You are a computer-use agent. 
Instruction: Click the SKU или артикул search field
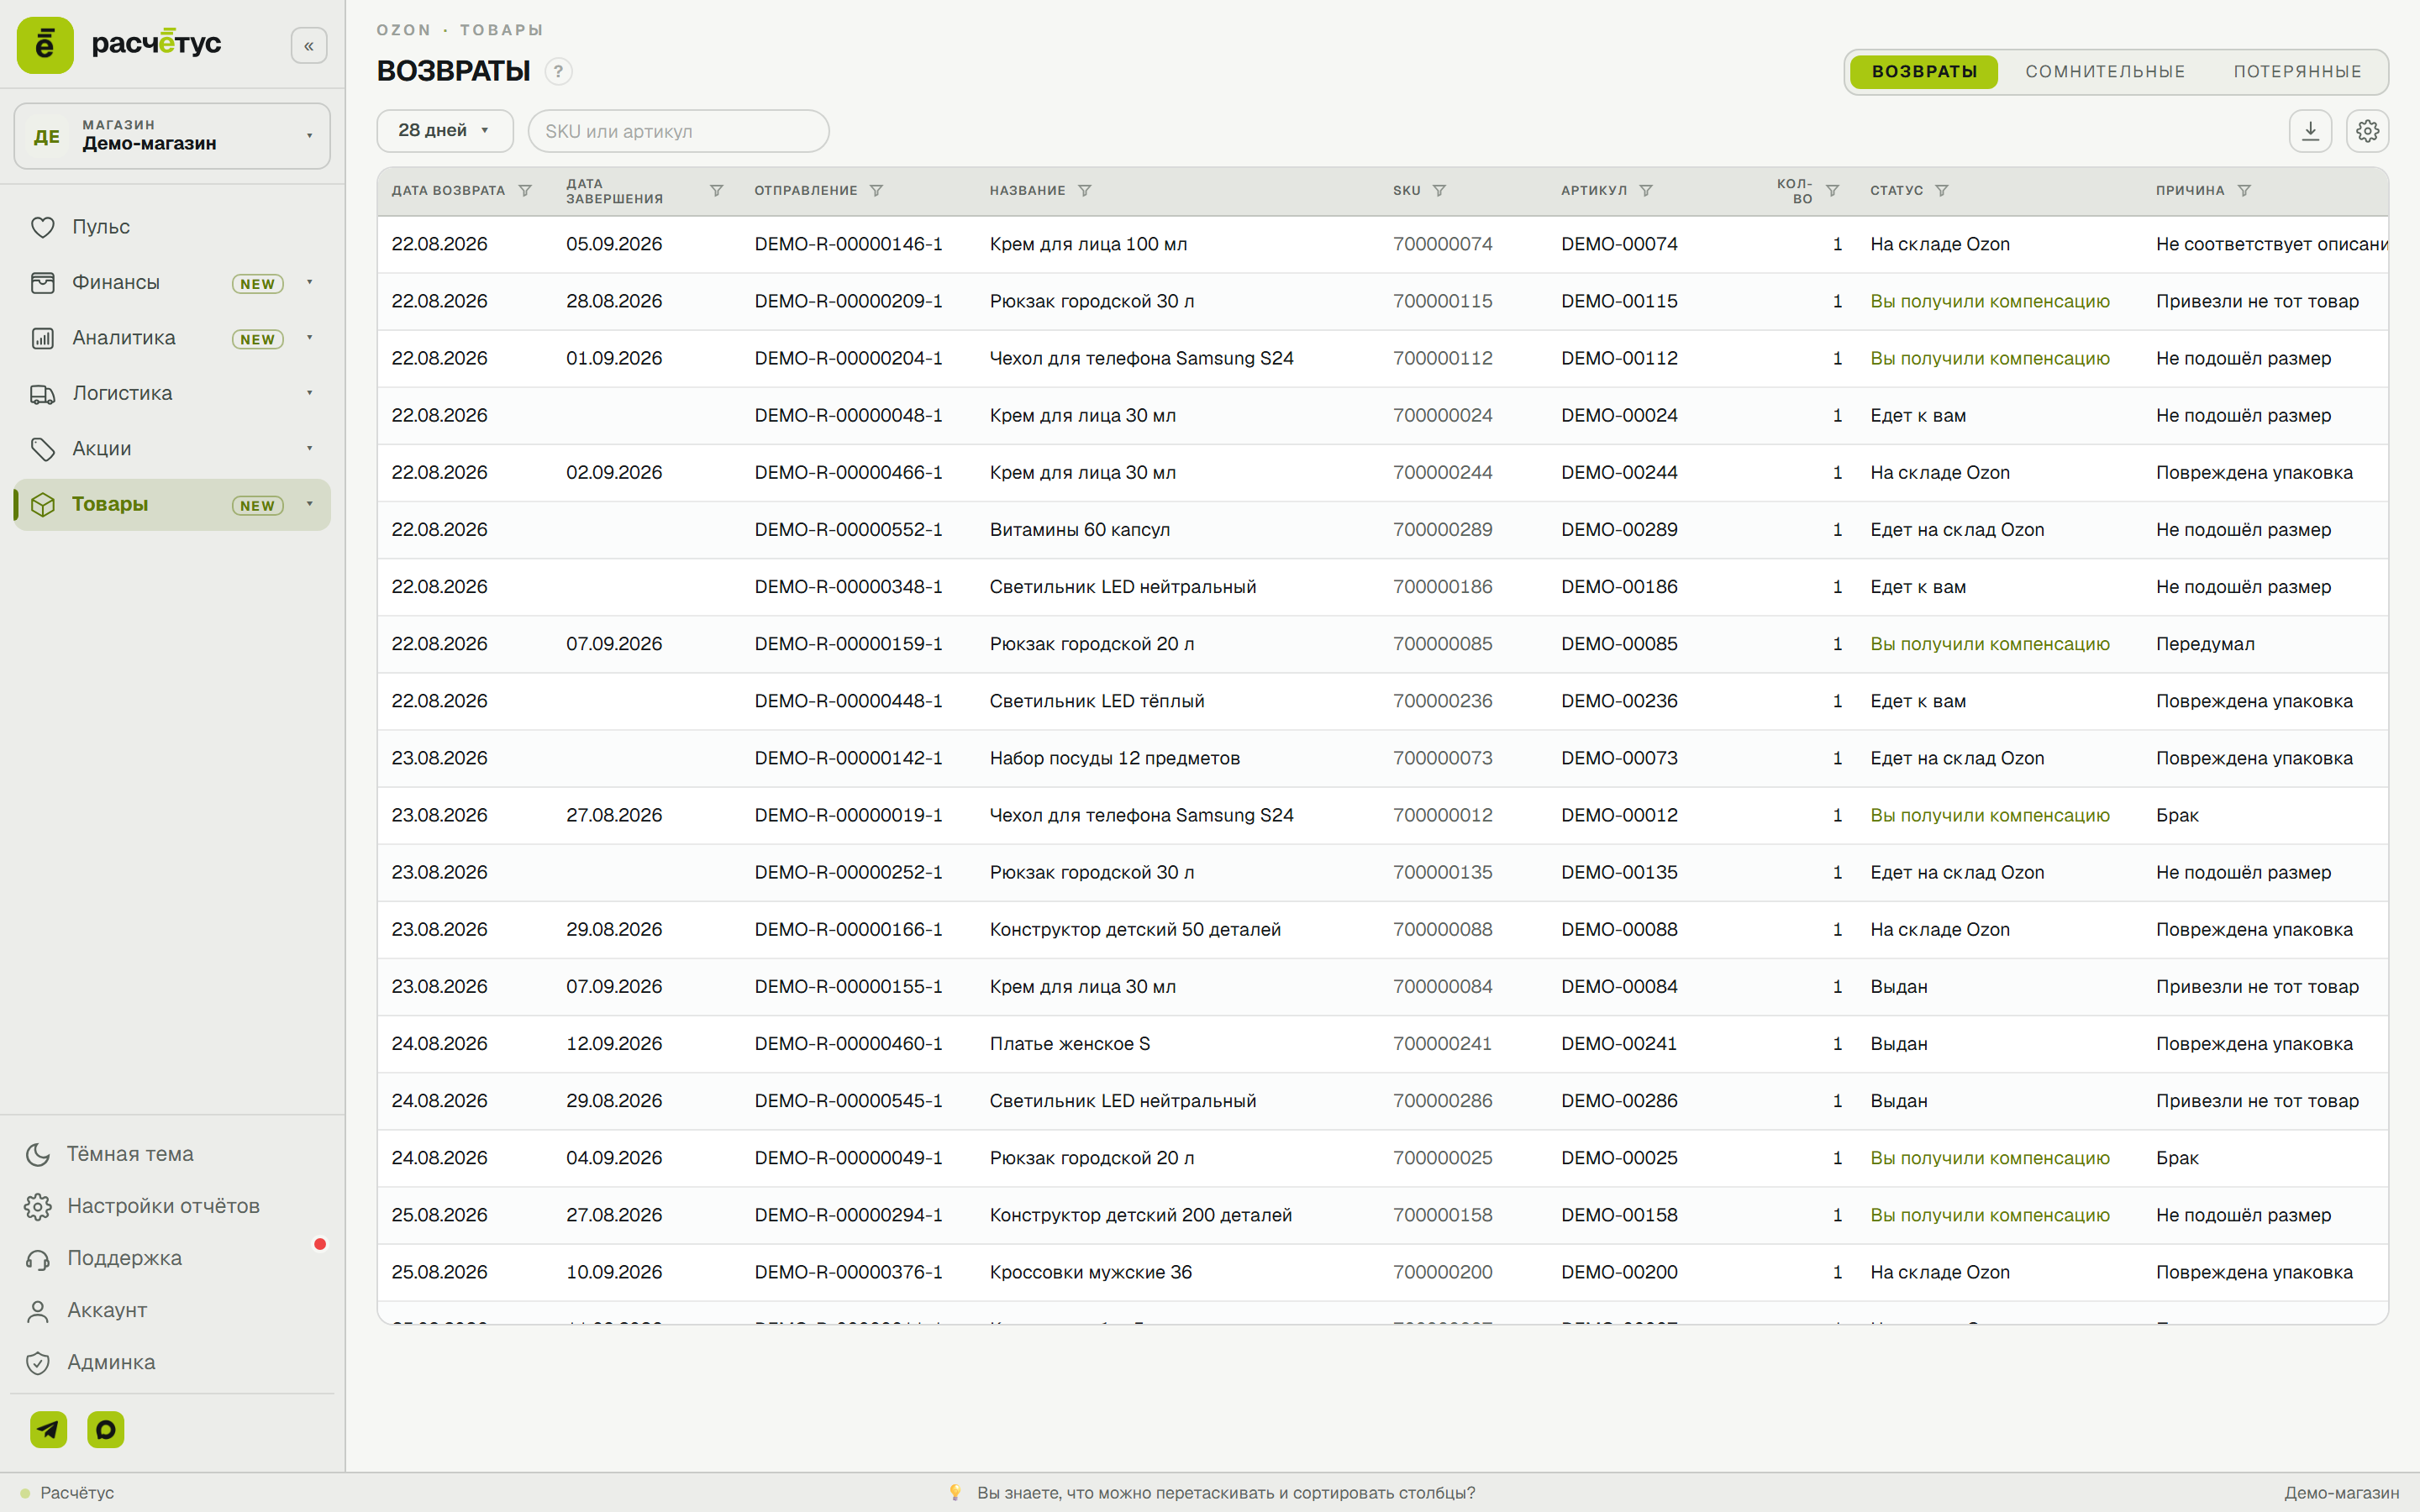(678, 131)
